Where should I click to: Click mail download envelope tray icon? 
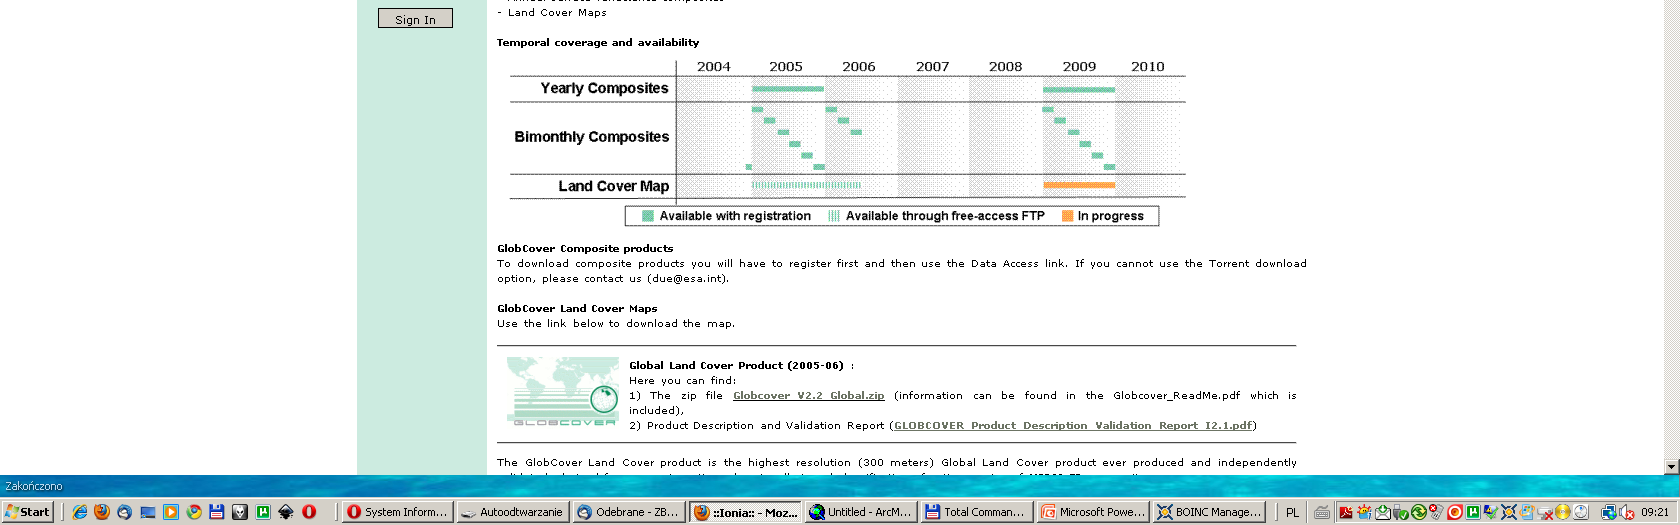tap(1383, 512)
